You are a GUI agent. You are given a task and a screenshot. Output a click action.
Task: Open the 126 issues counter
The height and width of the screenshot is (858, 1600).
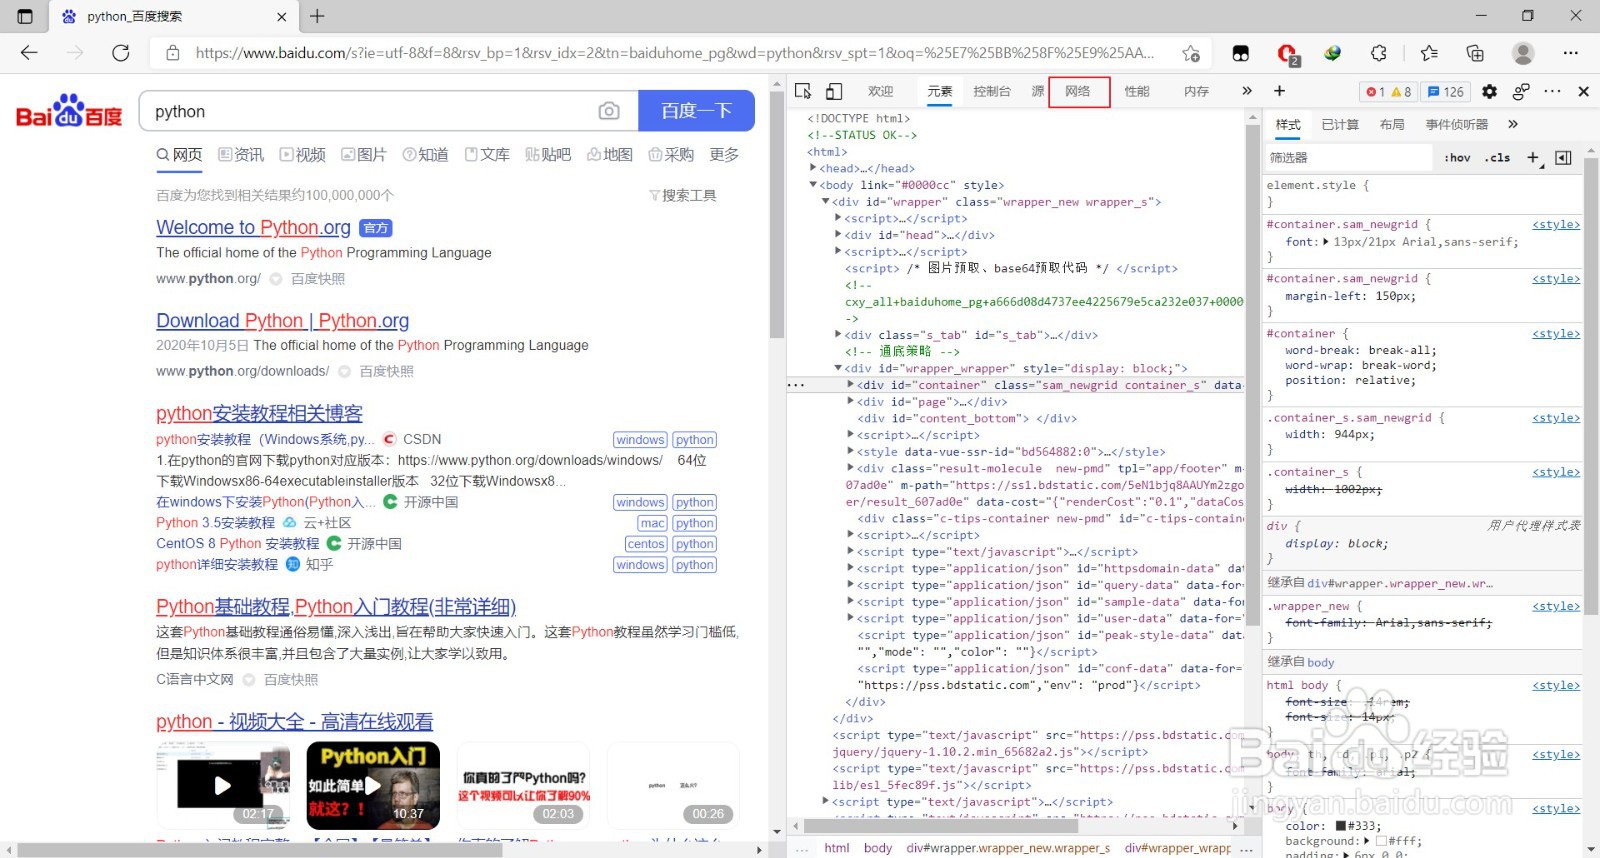pos(1445,92)
